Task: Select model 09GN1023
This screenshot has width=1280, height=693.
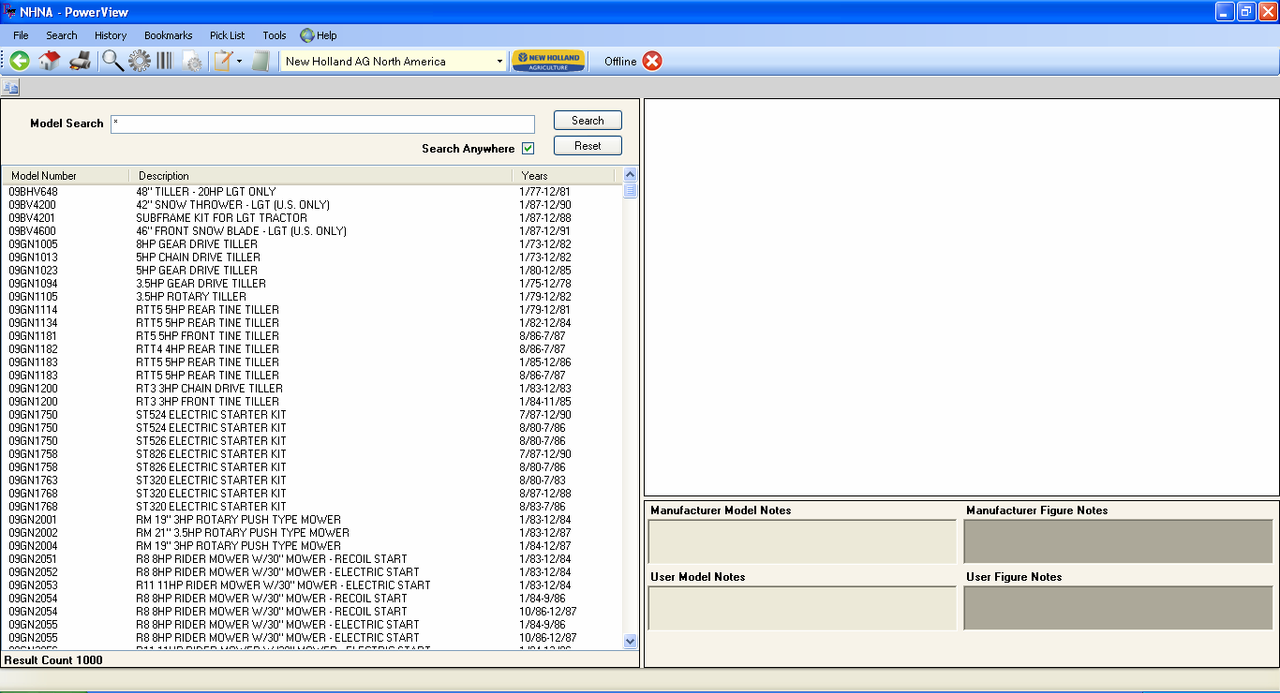Action: coord(312,270)
